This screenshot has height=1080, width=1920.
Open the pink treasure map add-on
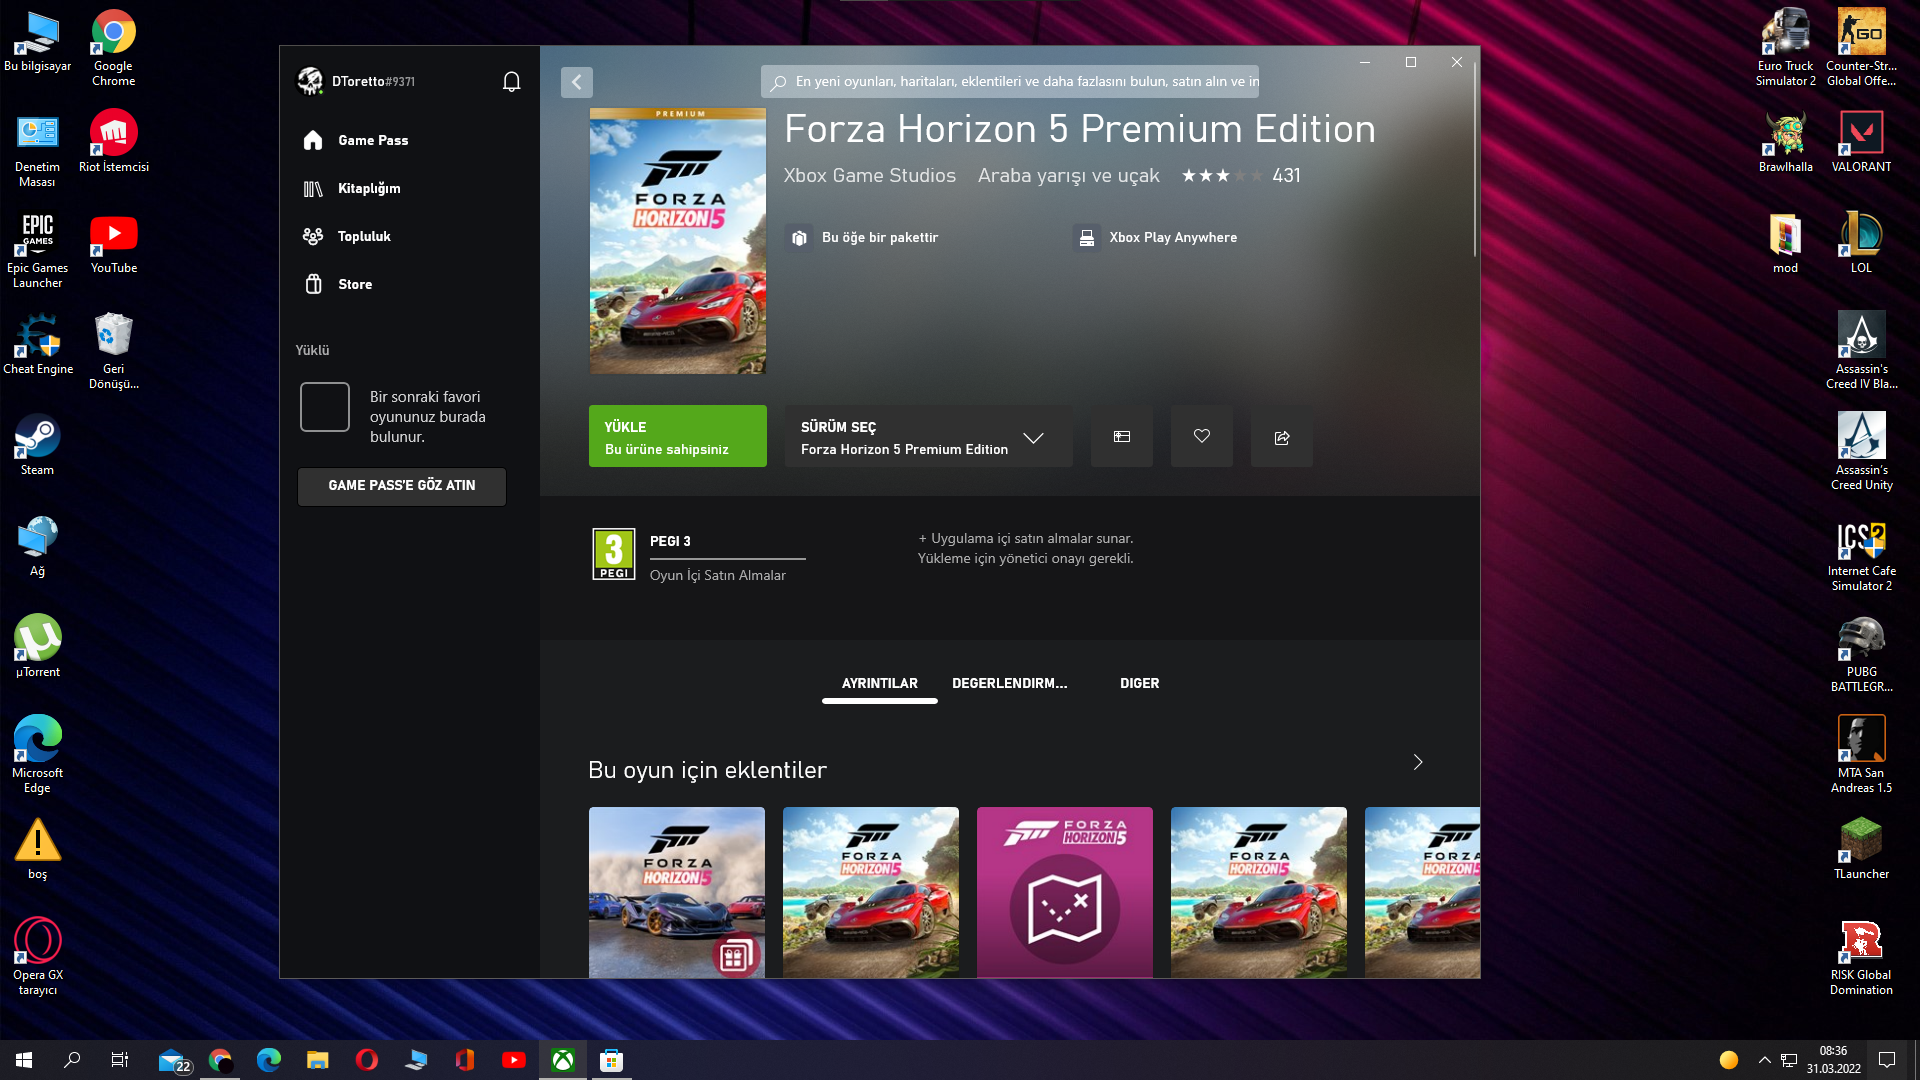[x=1065, y=892]
